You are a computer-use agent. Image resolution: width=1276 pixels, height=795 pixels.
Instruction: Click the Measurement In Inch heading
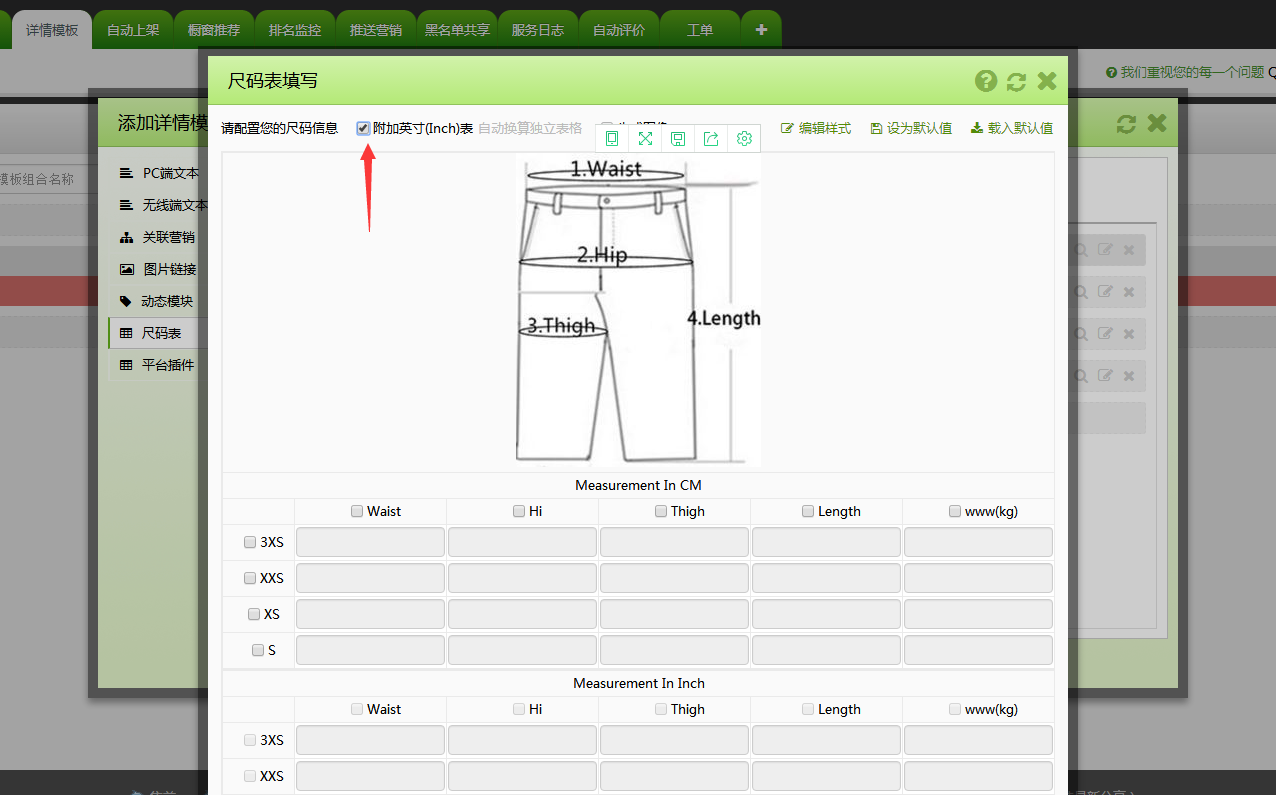coord(638,683)
